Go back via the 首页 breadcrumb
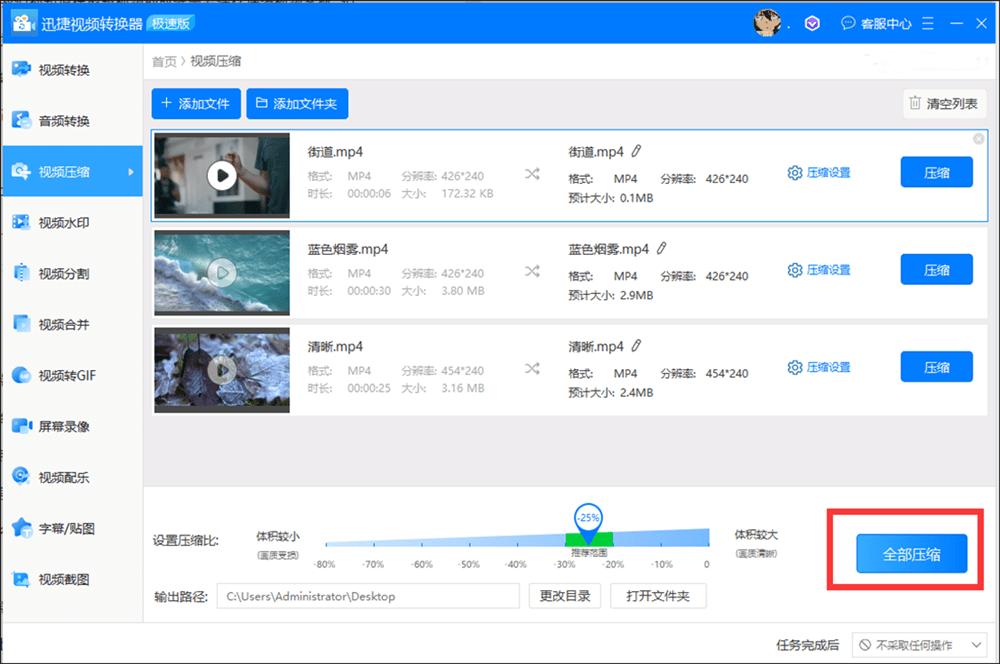 [x=163, y=61]
